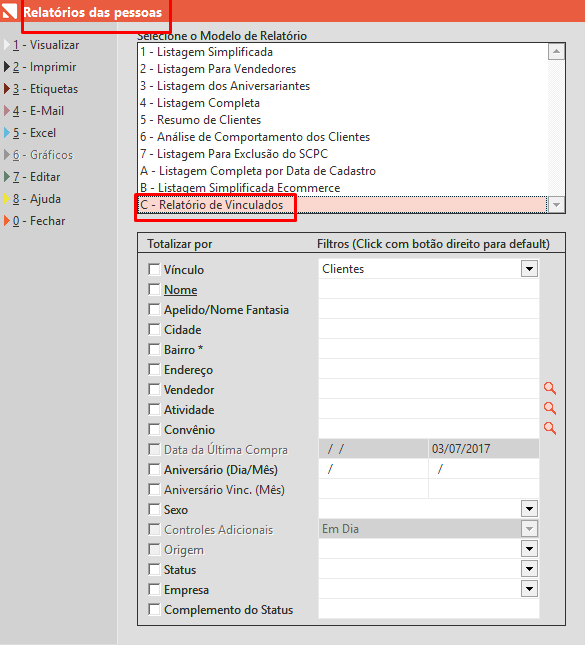The width and height of the screenshot is (587, 656).
Task: Click the Endereço filter input field
Action: pos(429,369)
